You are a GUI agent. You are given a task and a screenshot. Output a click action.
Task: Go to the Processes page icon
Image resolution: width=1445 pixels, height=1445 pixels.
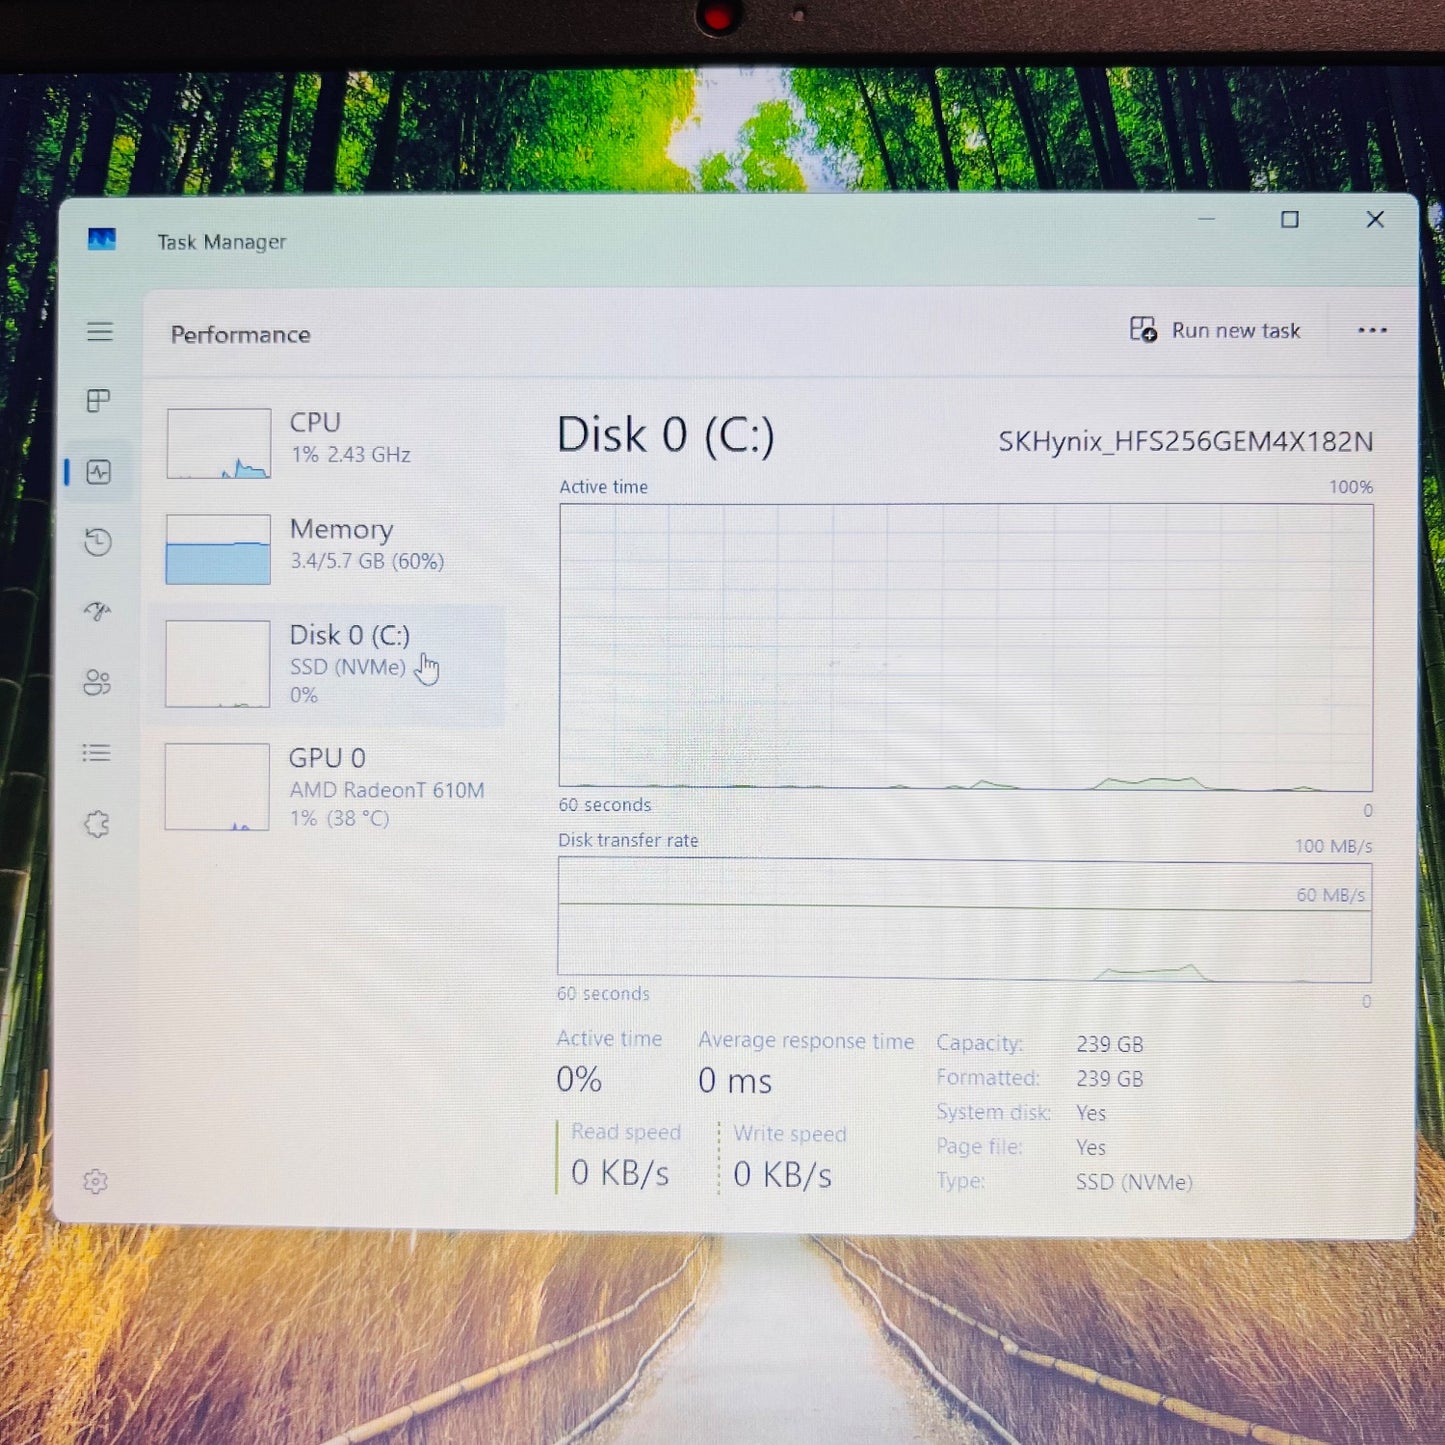tap(98, 401)
